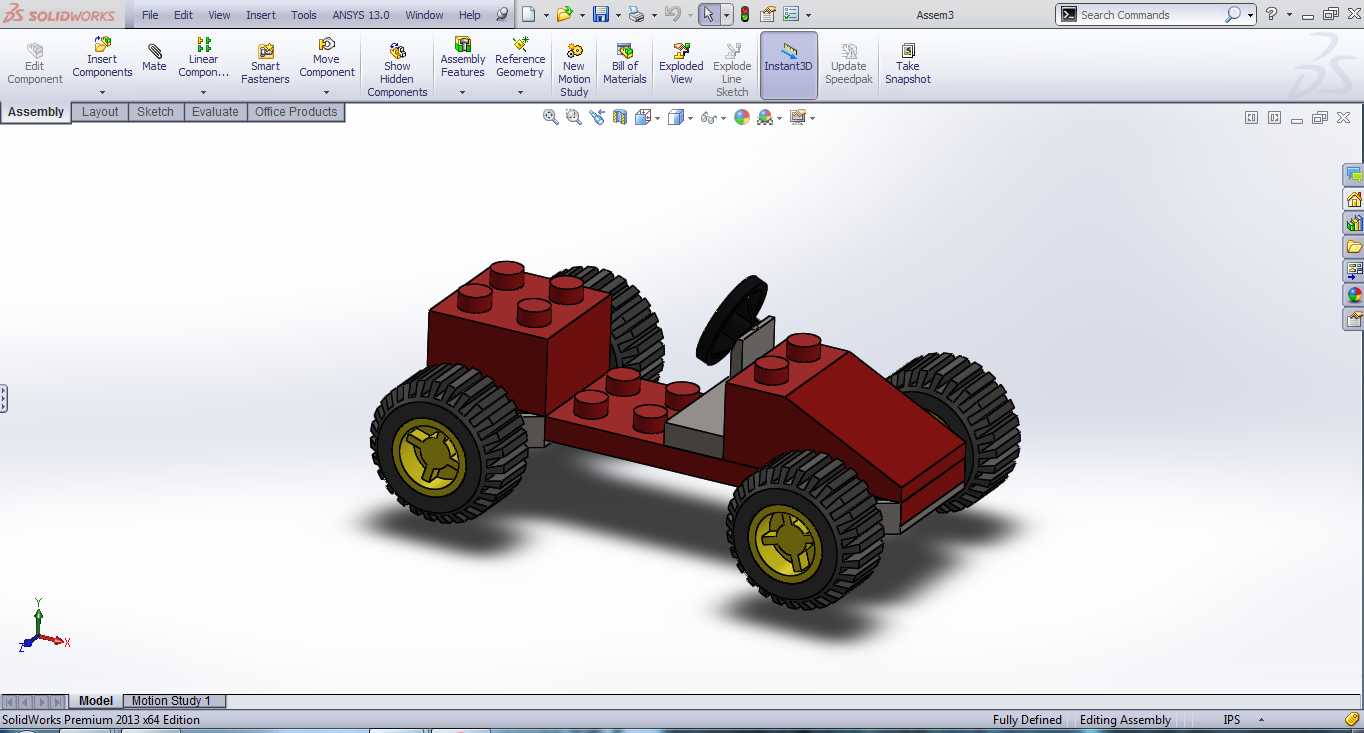Toggle the Instant3D button
The image size is (1364, 733).
click(789, 65)
